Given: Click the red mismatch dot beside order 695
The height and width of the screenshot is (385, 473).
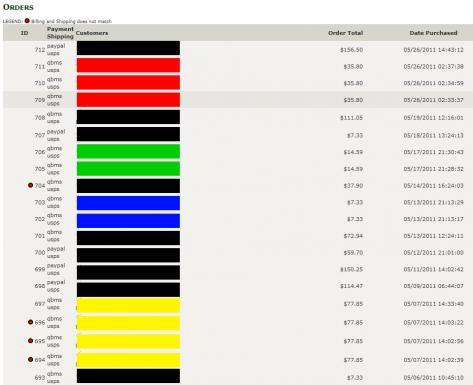Looking at the screenshot, I should (x=30, y=341).
